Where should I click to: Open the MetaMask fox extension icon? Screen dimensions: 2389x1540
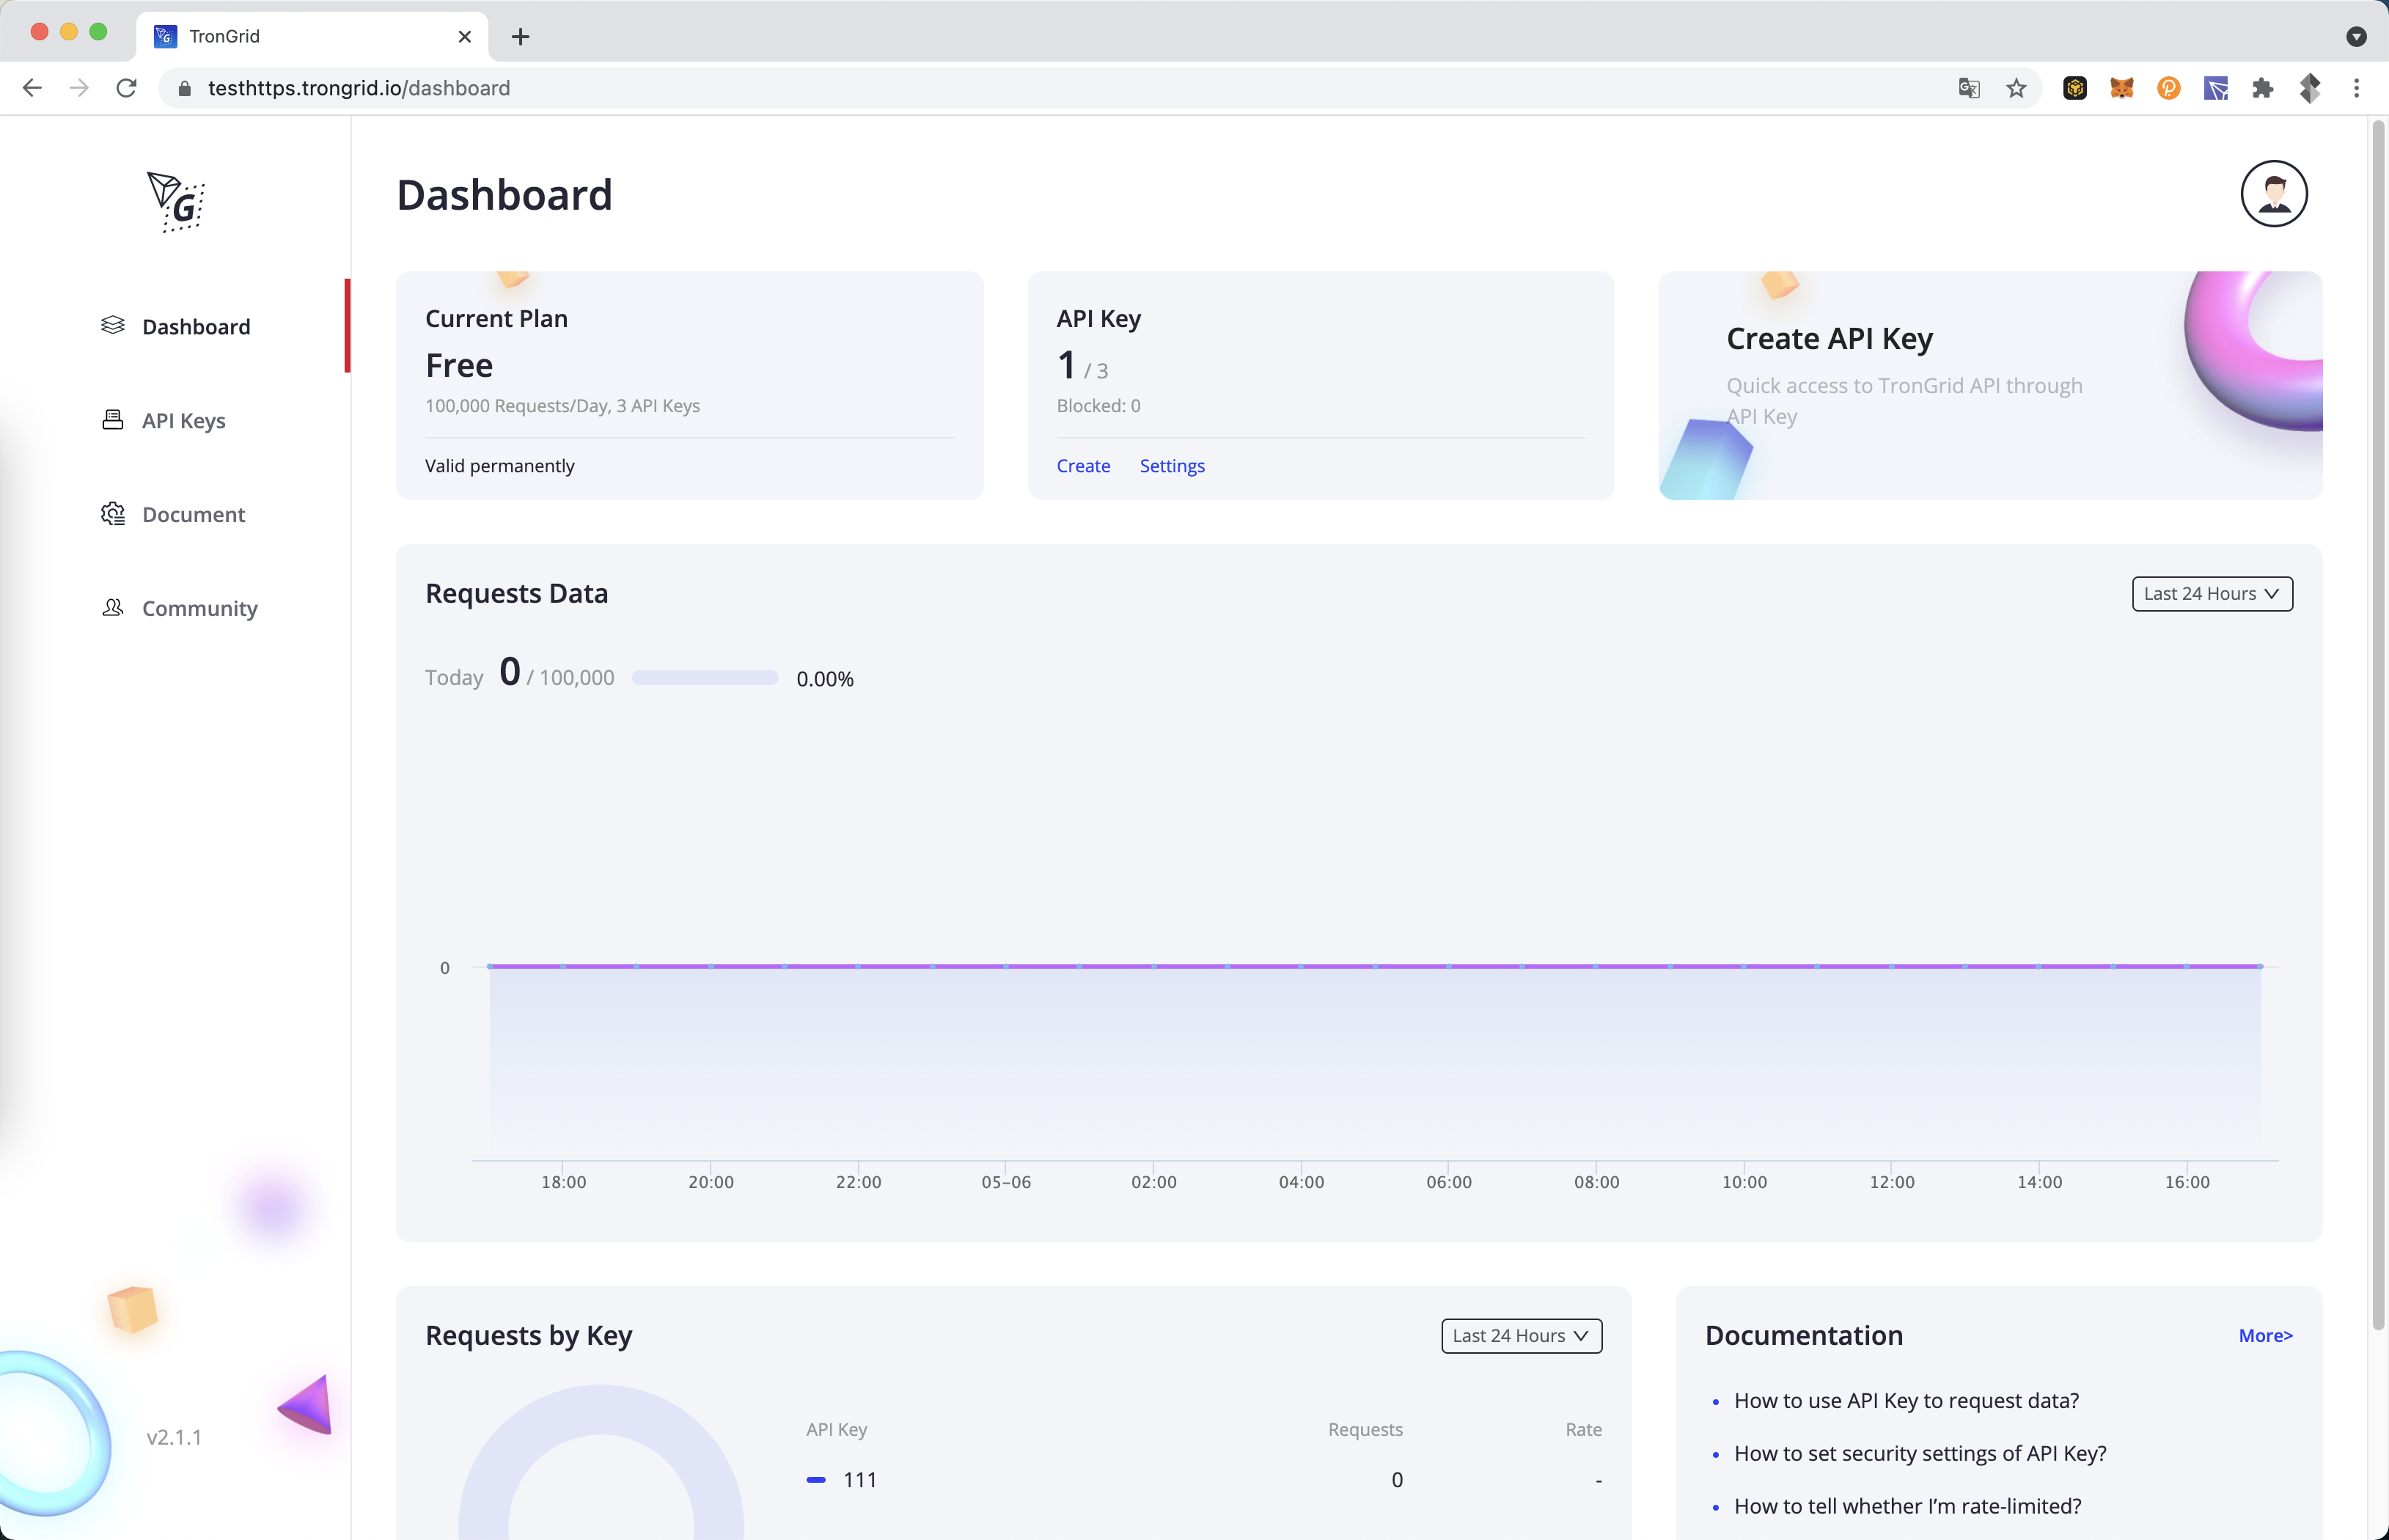[x=2122, y=88]
